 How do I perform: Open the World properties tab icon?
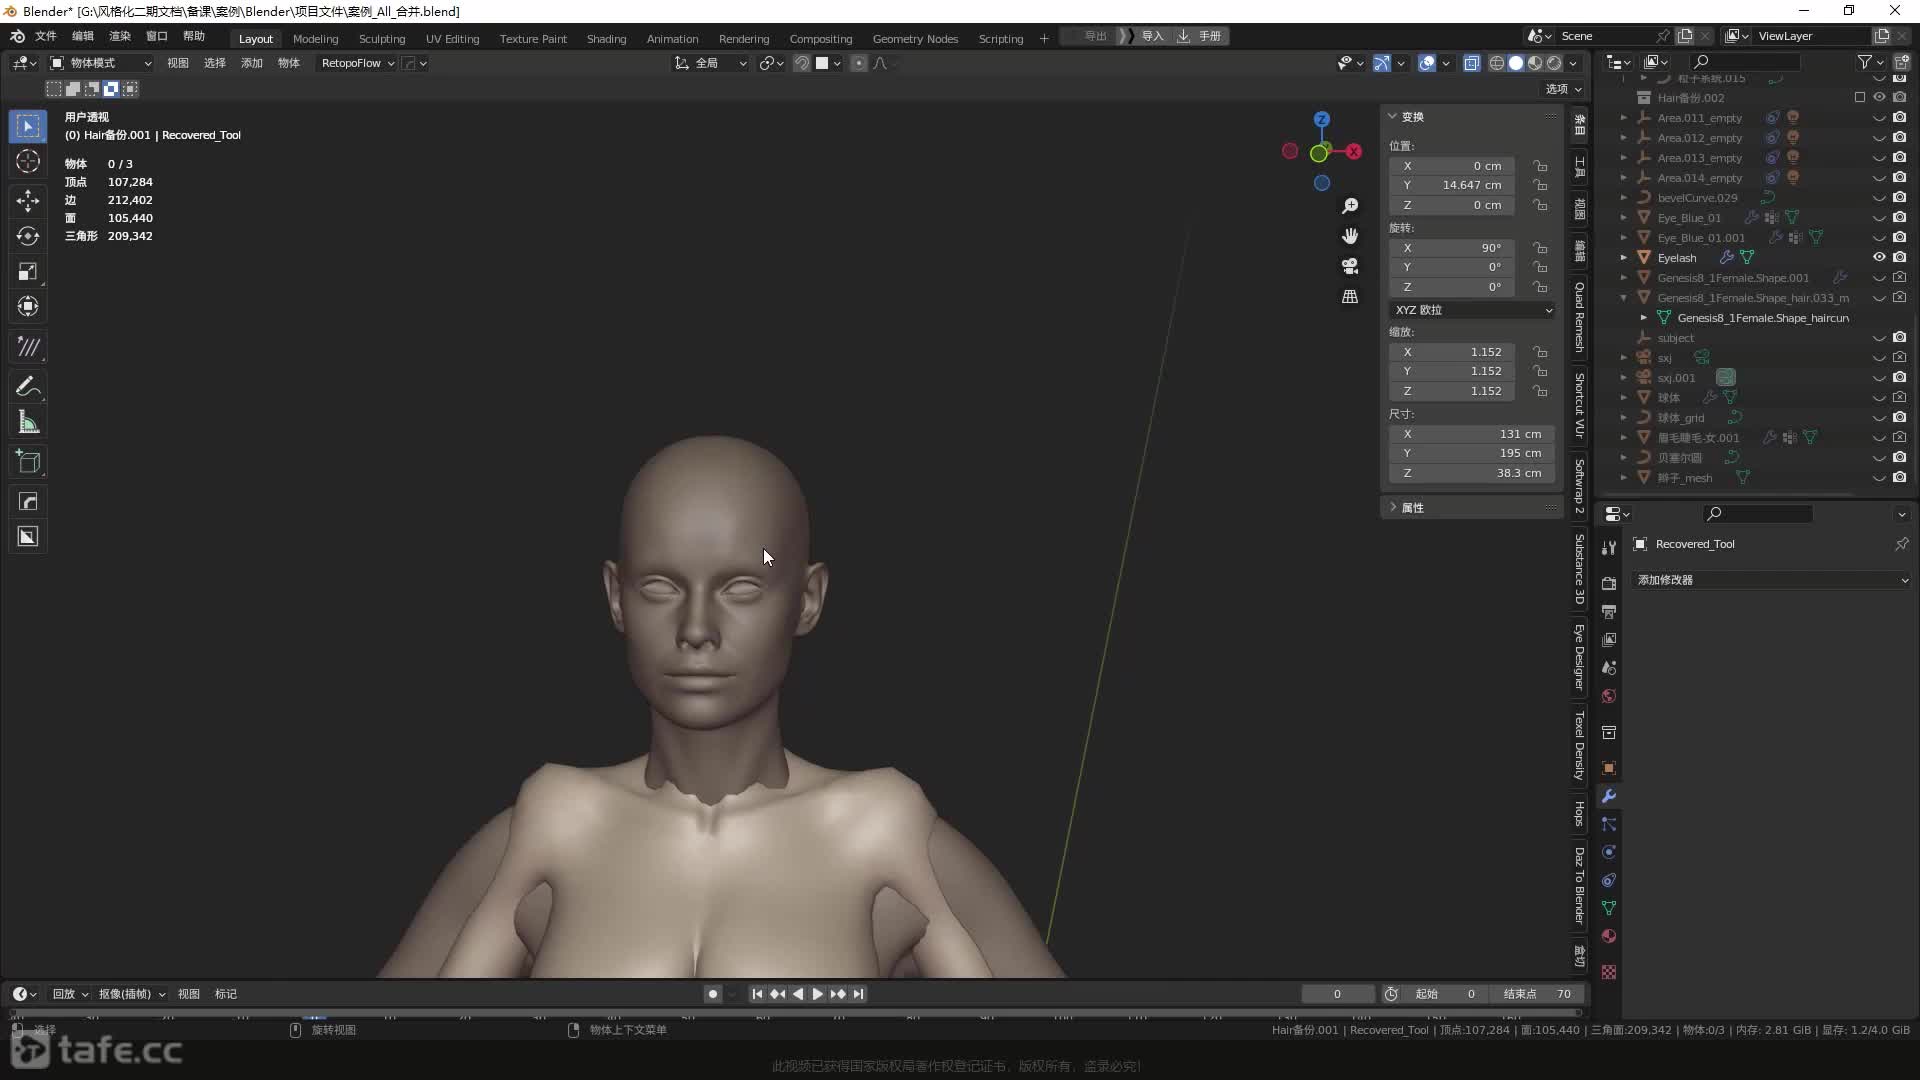coord(1609,696)
